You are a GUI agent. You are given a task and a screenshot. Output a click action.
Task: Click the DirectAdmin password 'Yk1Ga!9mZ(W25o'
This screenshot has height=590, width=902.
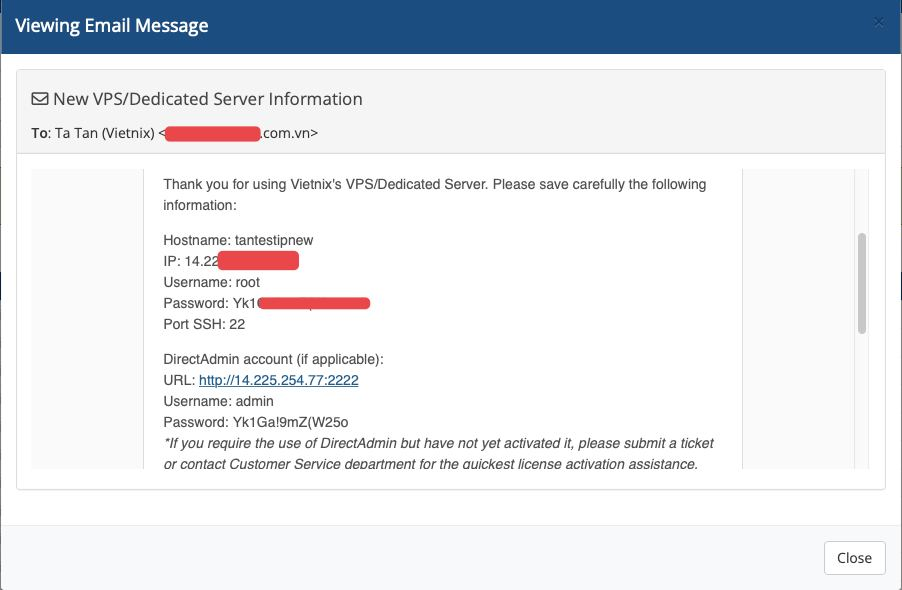point(291,423)
